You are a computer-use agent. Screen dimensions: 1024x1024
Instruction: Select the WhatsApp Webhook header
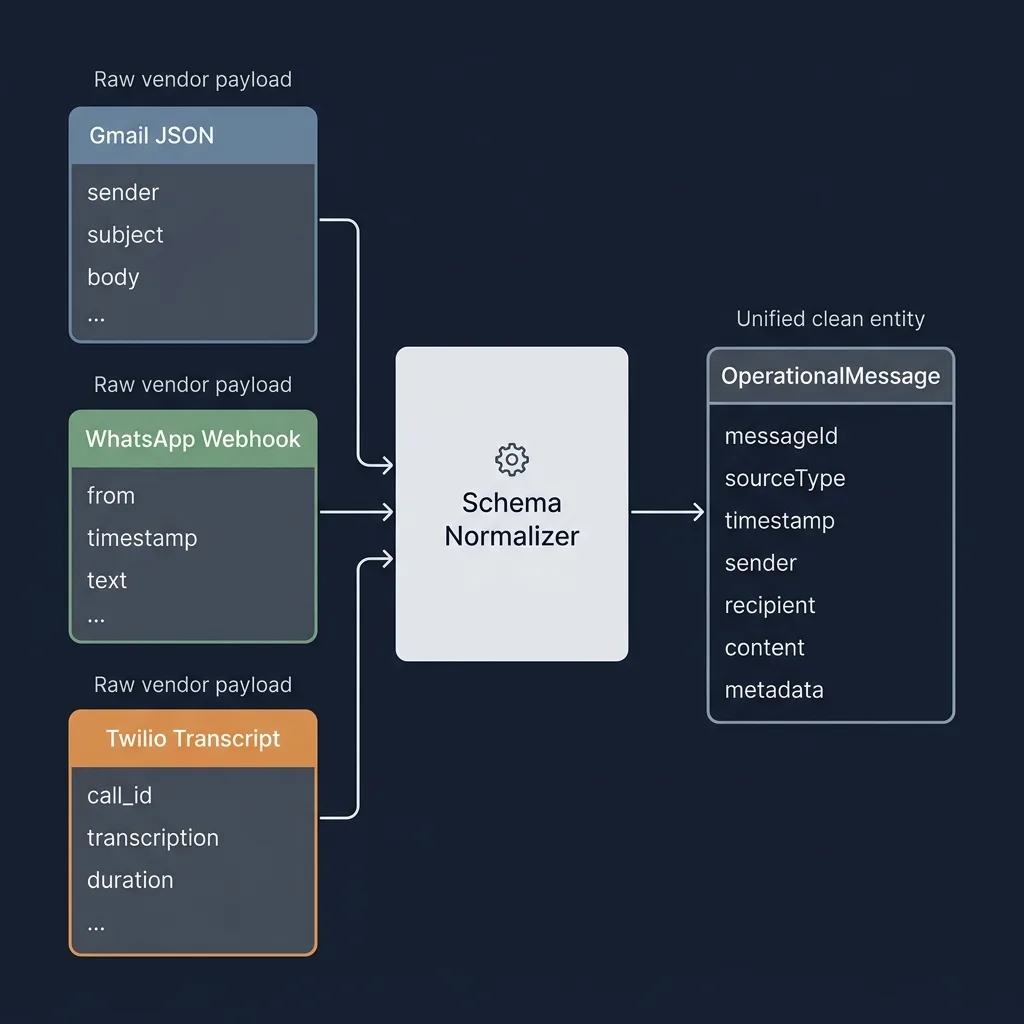point(193,439)
